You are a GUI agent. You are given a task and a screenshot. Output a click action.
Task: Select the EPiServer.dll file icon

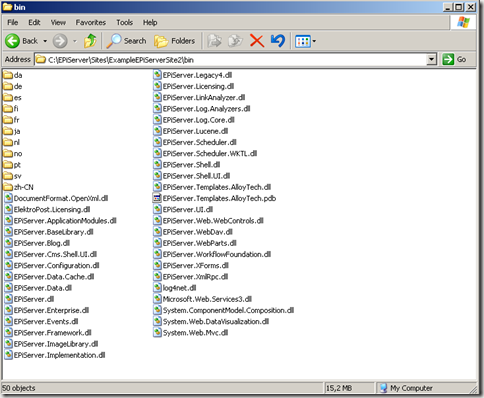(x=8, y=299)
